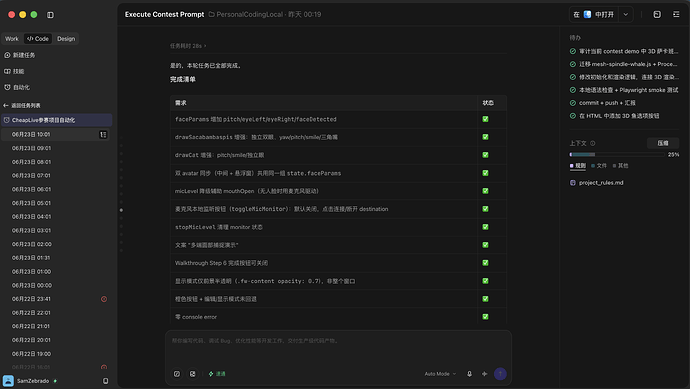This screenshot has width=690, height=389.
Task: Click the checkbox in 零 console error row
Action: 485,316
